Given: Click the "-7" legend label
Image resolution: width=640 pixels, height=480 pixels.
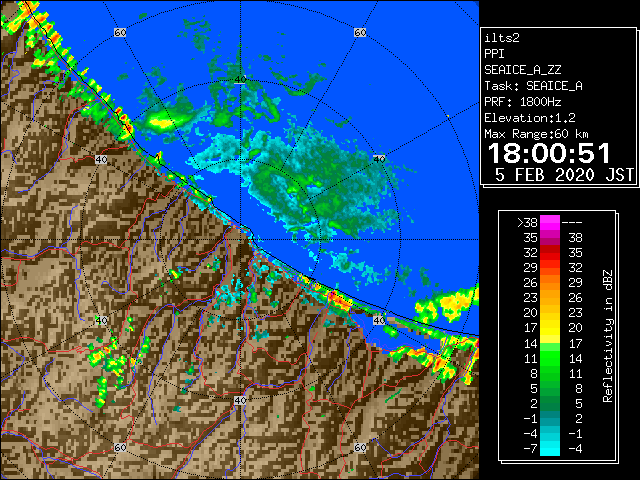Looking at the screenshot, I should point(530,449).
